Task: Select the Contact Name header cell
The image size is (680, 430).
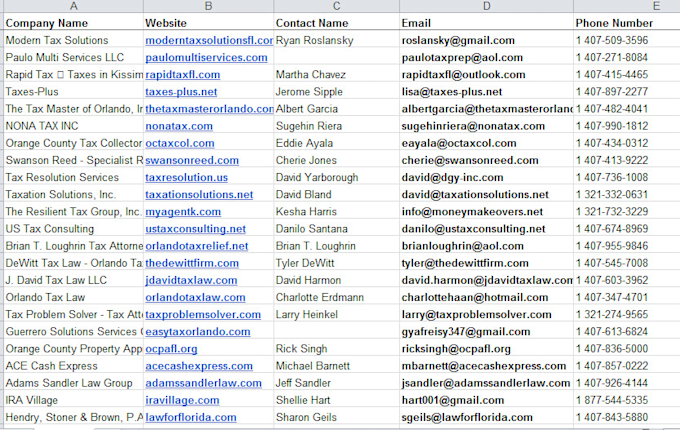Action: pos(337,23)
